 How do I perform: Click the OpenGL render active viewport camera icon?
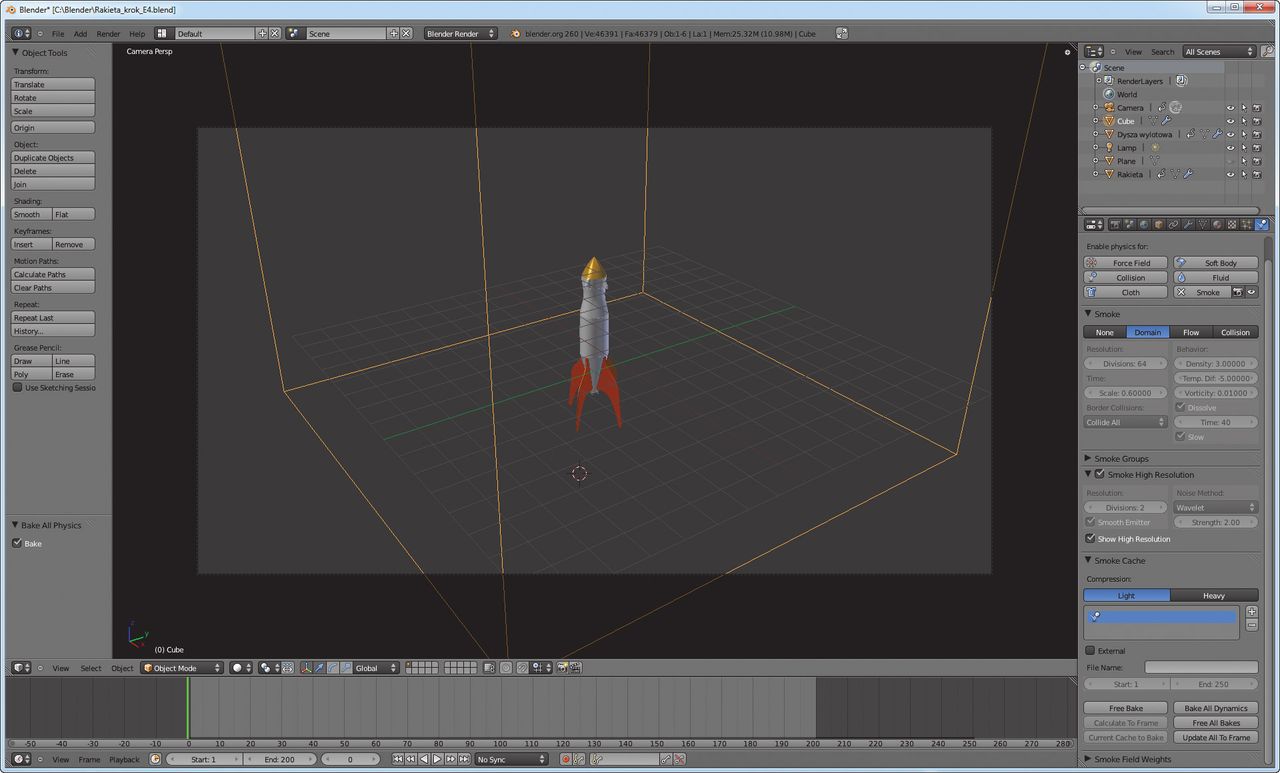[562, 668]
